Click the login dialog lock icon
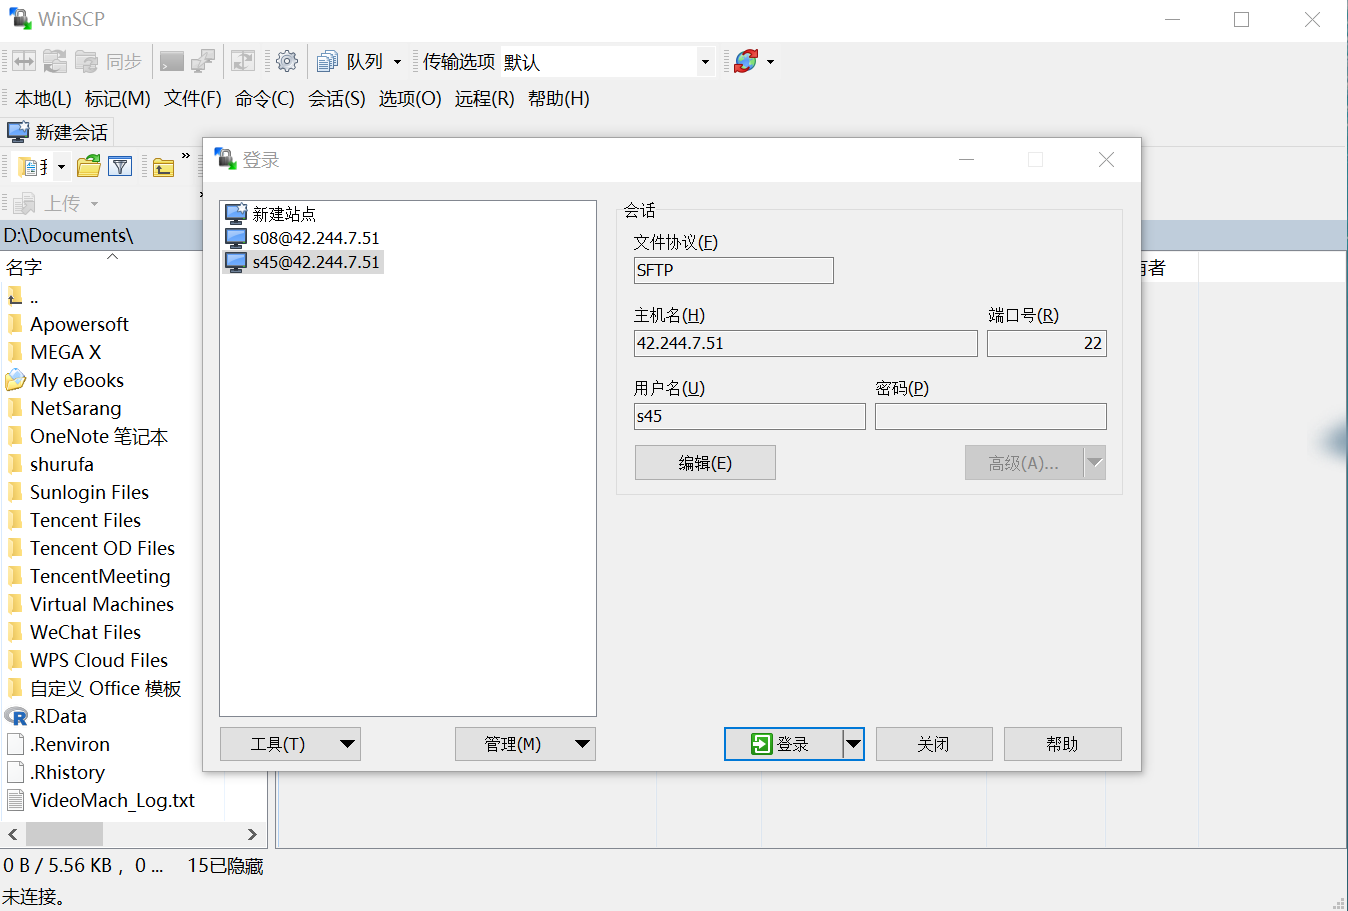Screen dimensions: 1348x911 (225, 159)
